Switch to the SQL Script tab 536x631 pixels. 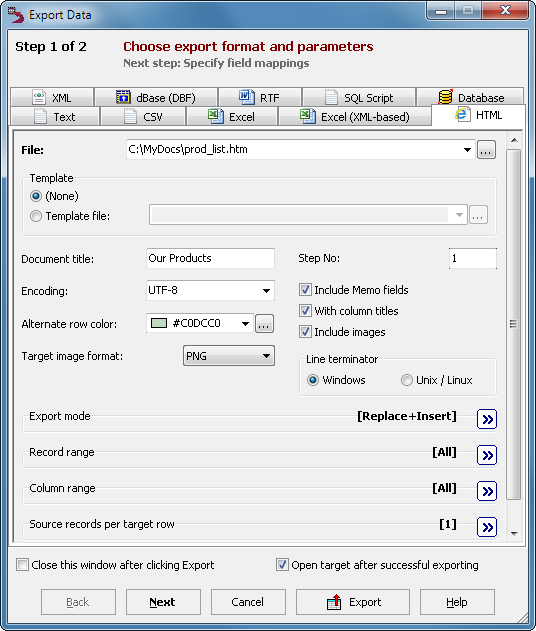coord(359,97)
